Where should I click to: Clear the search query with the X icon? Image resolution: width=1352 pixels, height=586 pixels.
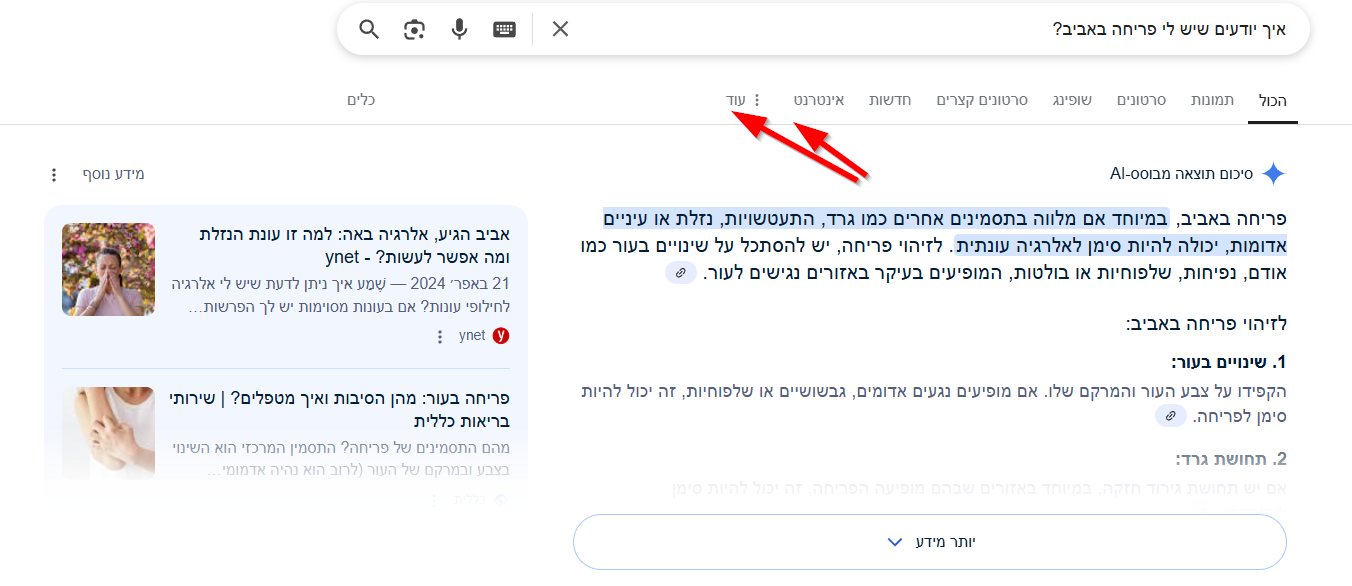559,29
